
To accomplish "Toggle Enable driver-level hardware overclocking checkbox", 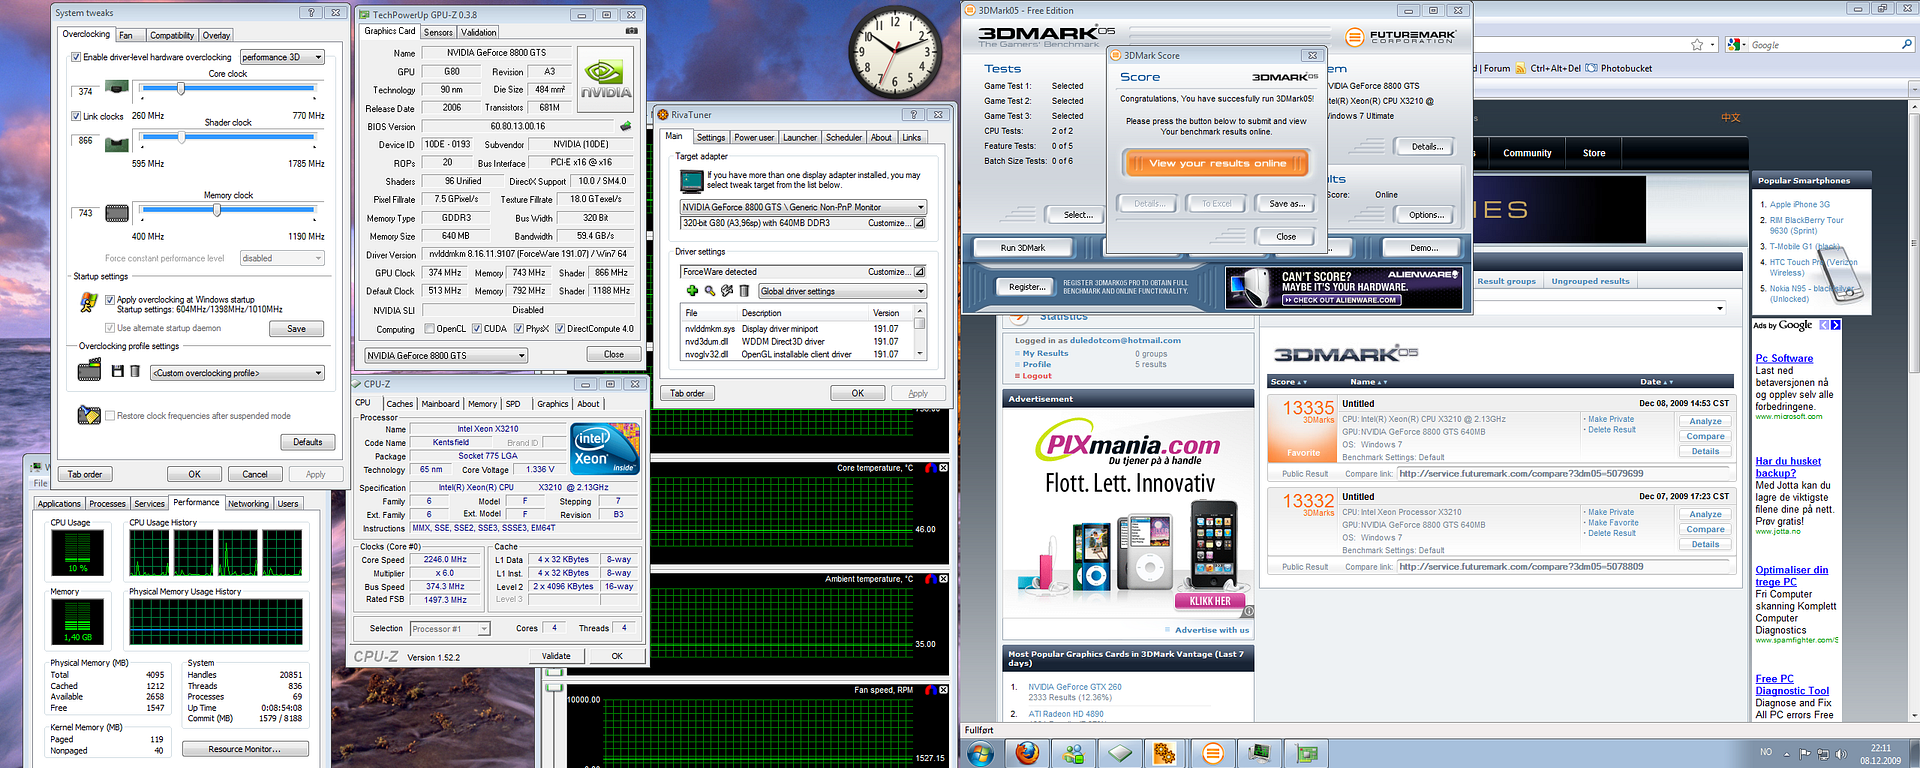I will tap(76, 57).
